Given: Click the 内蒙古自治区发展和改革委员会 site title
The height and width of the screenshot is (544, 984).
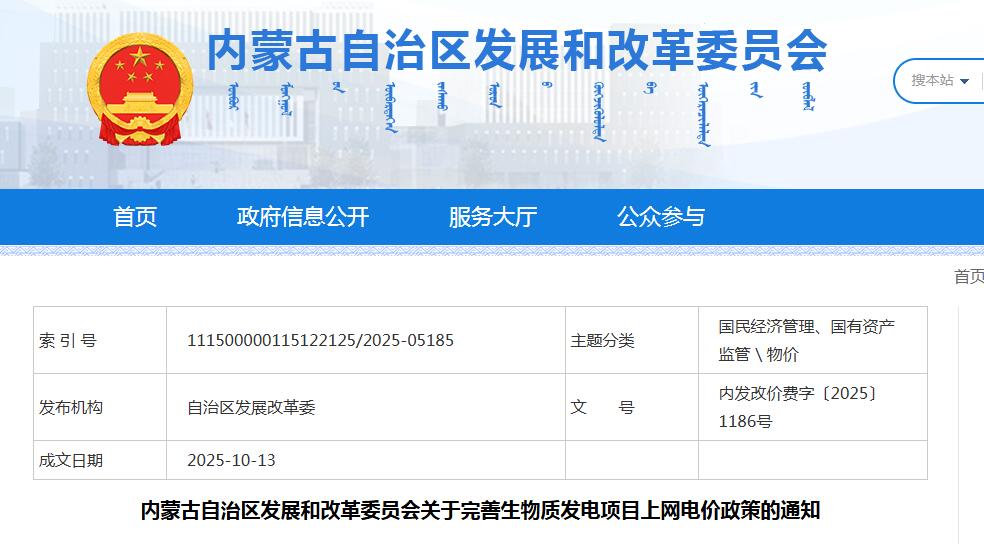Looking at the screenshot, I should 517,50.
